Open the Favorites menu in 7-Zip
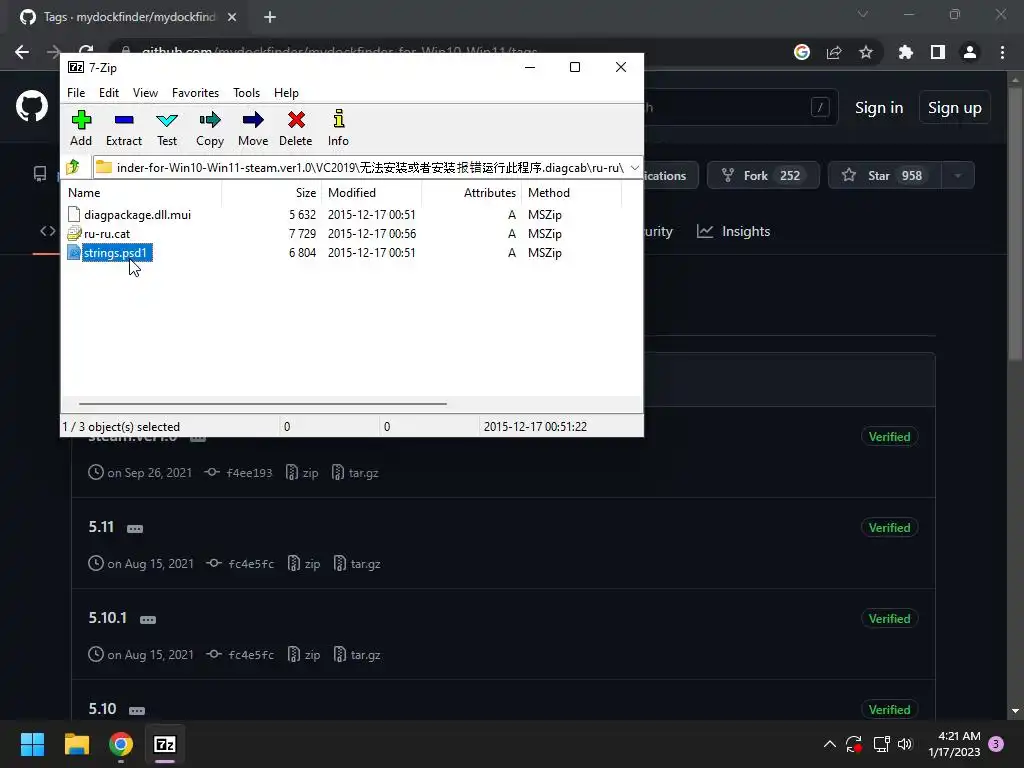Viewport: 1024px width, 768px height. [195, 93]
